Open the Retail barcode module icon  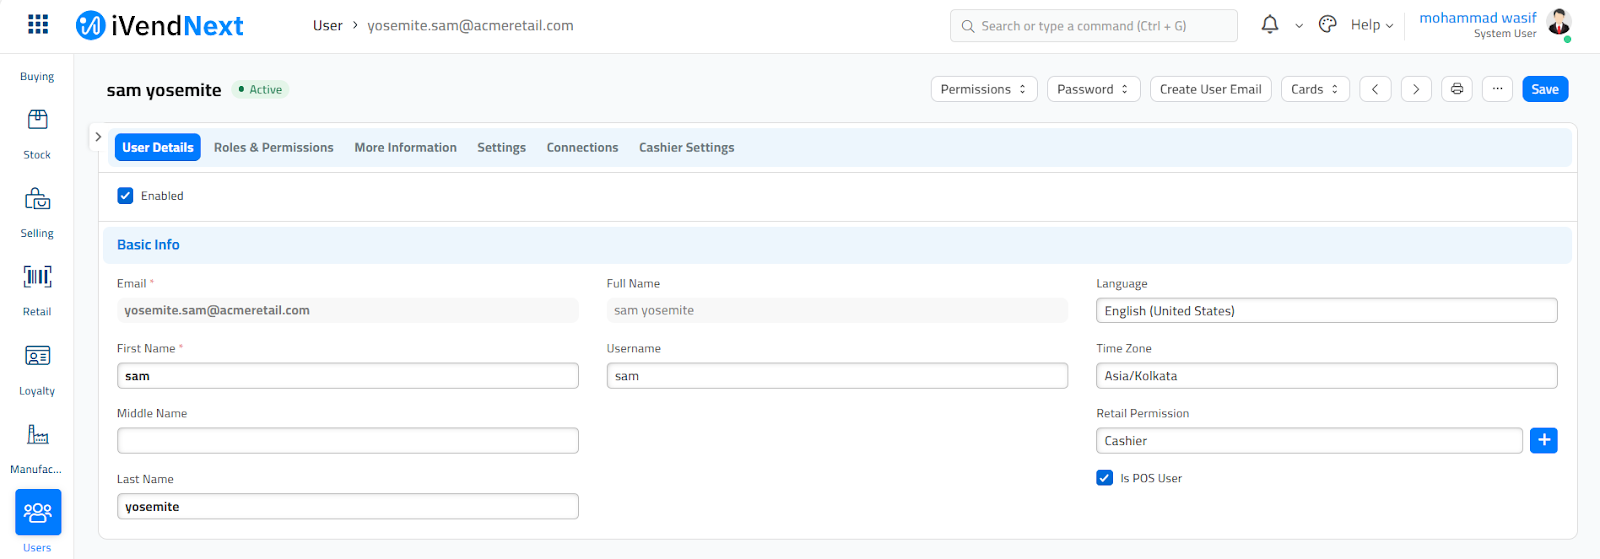37,277
